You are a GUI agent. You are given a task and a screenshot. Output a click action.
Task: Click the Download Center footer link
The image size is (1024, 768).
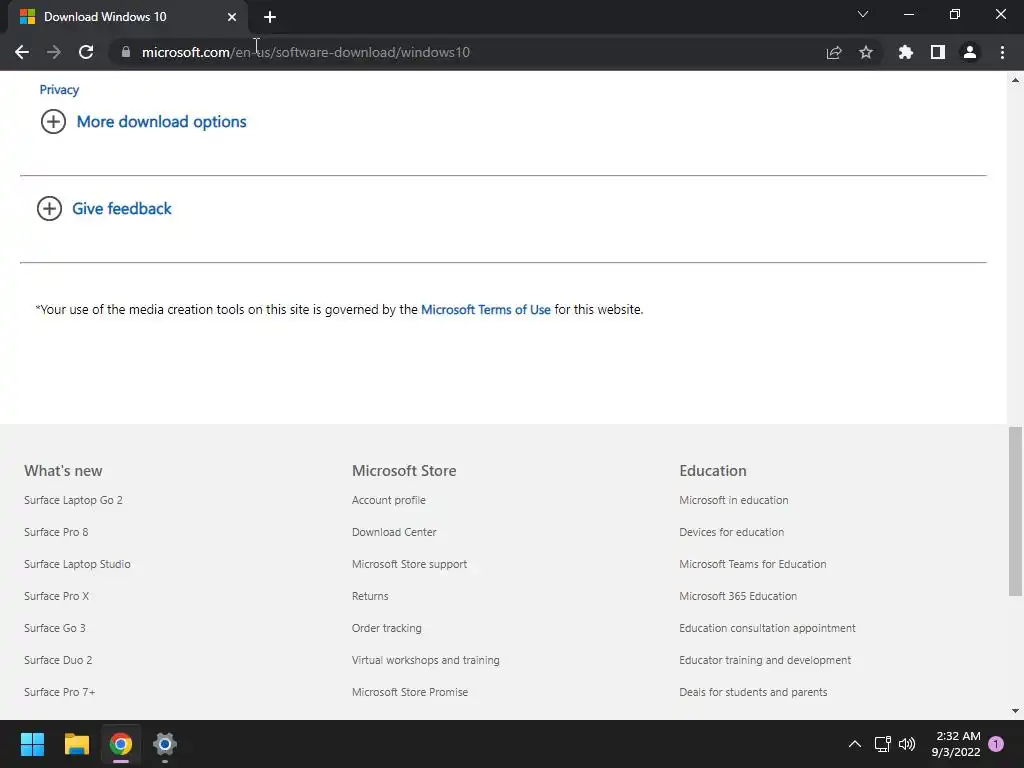pyautogui.click(x=394, y=532)
